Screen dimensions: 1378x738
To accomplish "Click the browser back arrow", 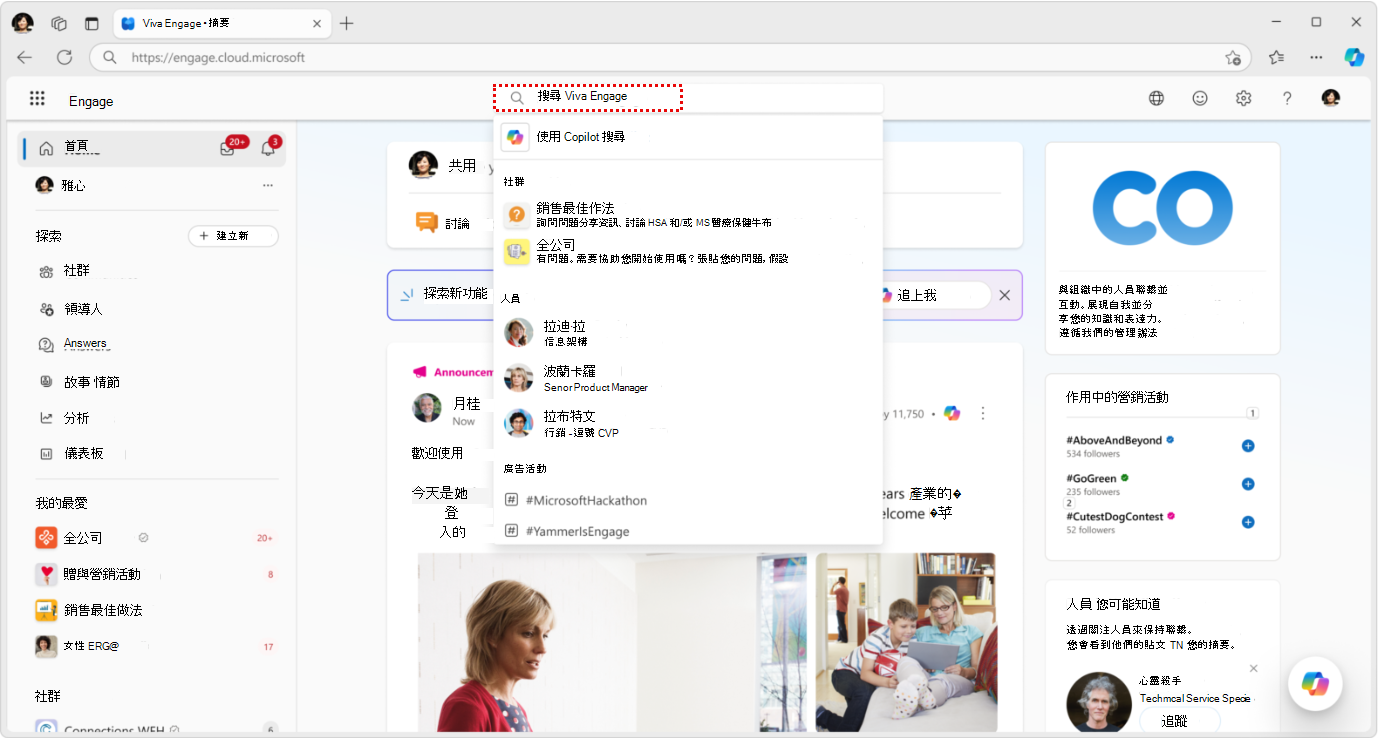I will coord(24,57).
